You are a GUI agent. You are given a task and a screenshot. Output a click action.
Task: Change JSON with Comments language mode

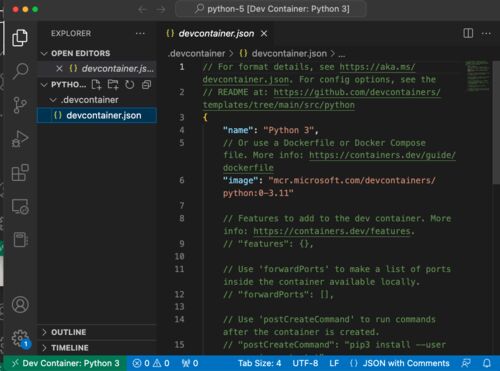(400, 363)
